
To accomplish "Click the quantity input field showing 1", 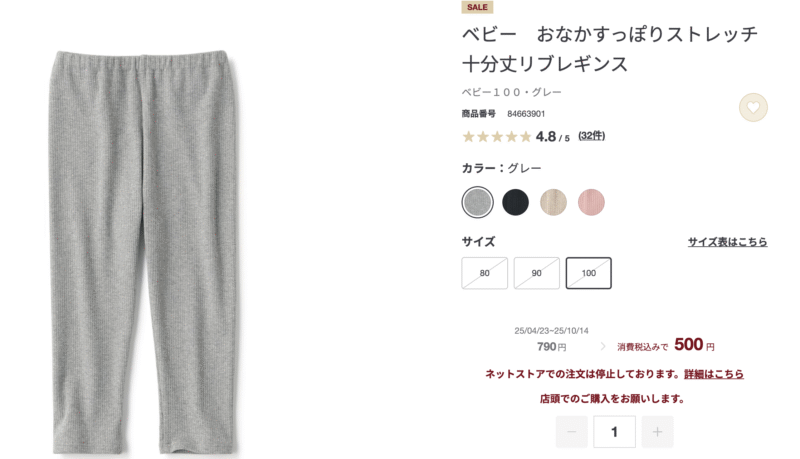I will click(614, 432).
